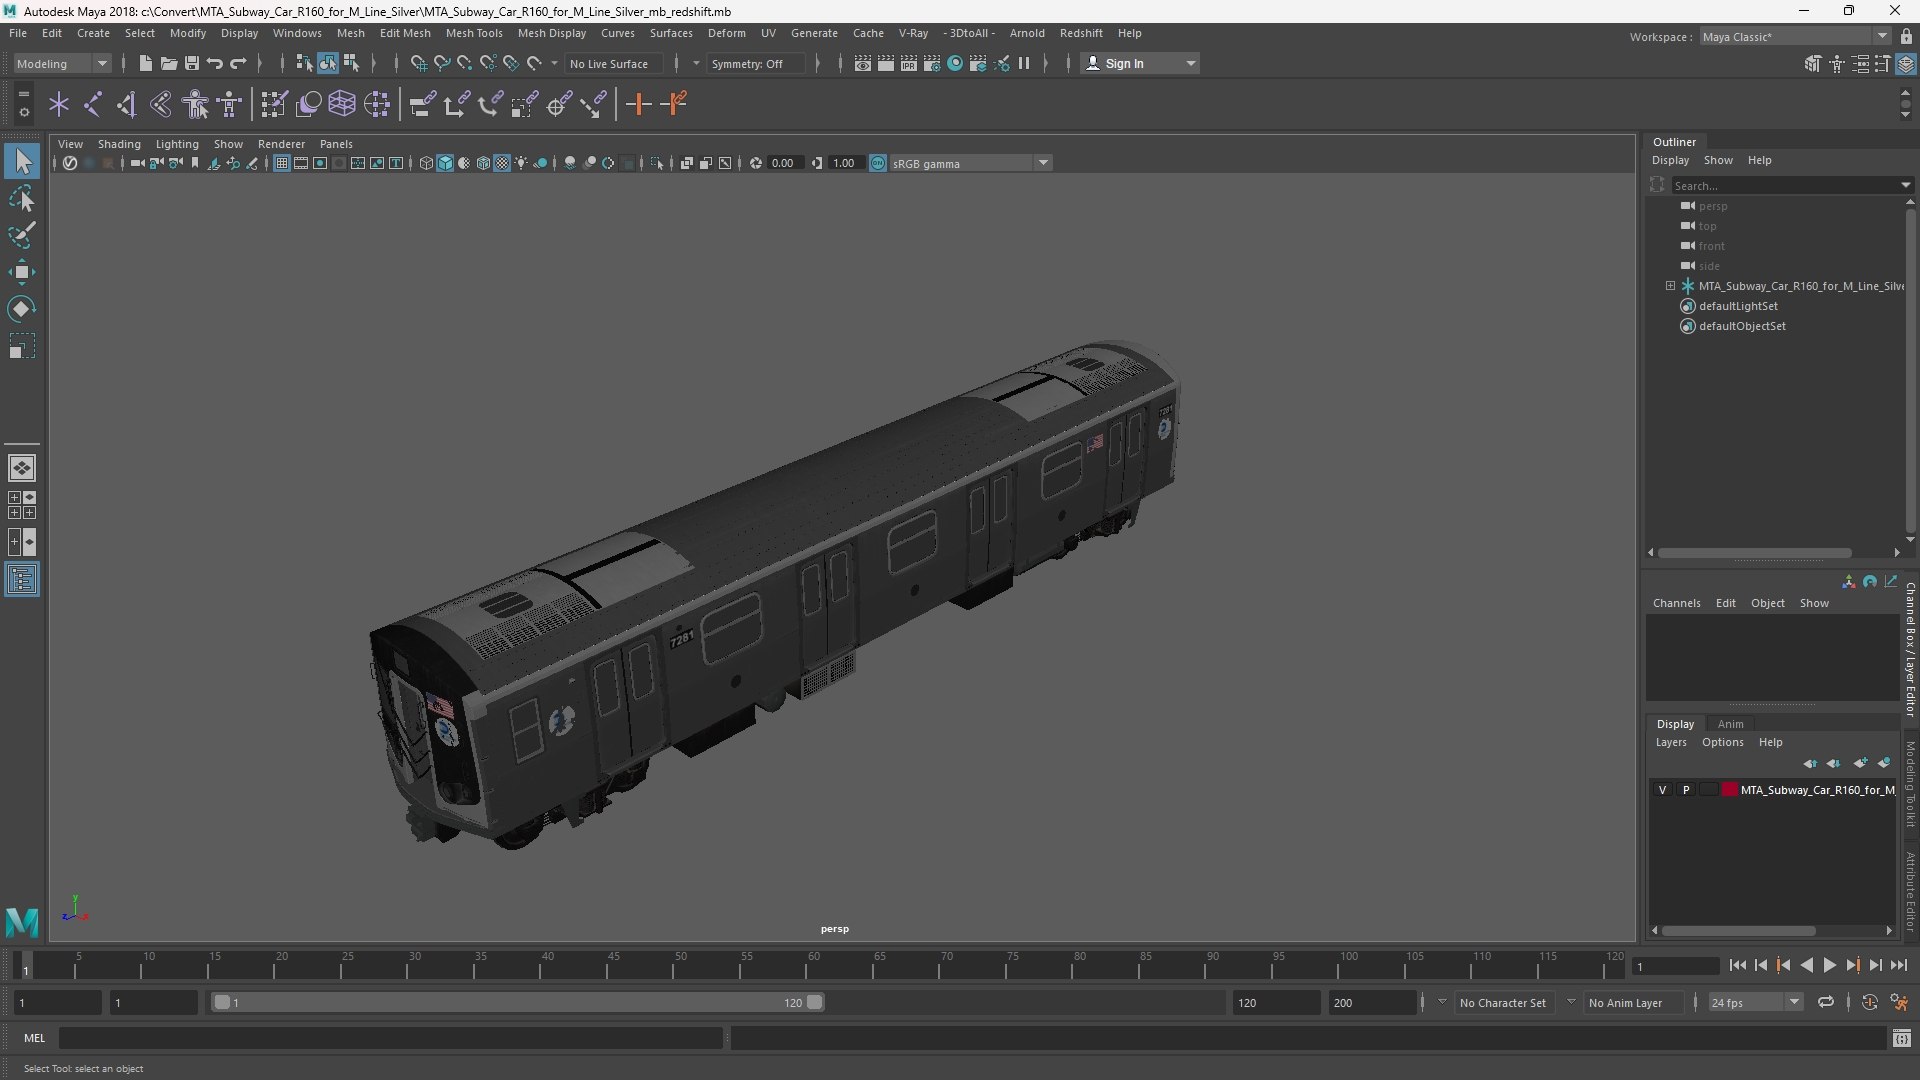
Task: Toggle layer visibility V box
Action: click(1663, 790)
